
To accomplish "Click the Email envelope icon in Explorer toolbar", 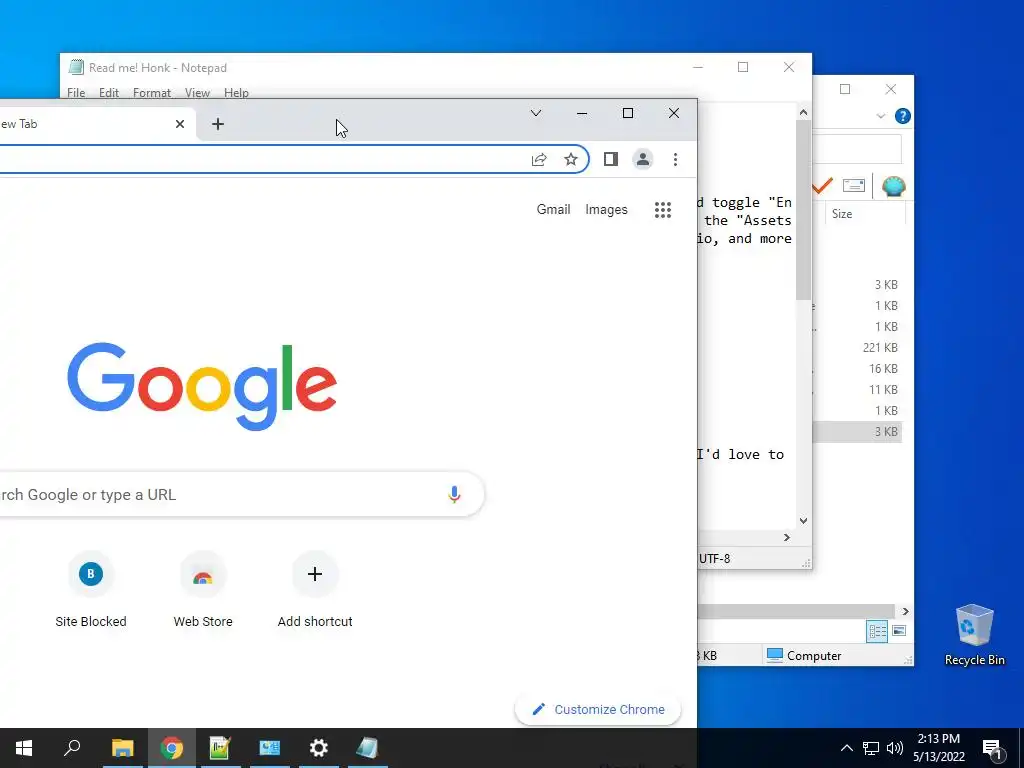I will [854, 186].
